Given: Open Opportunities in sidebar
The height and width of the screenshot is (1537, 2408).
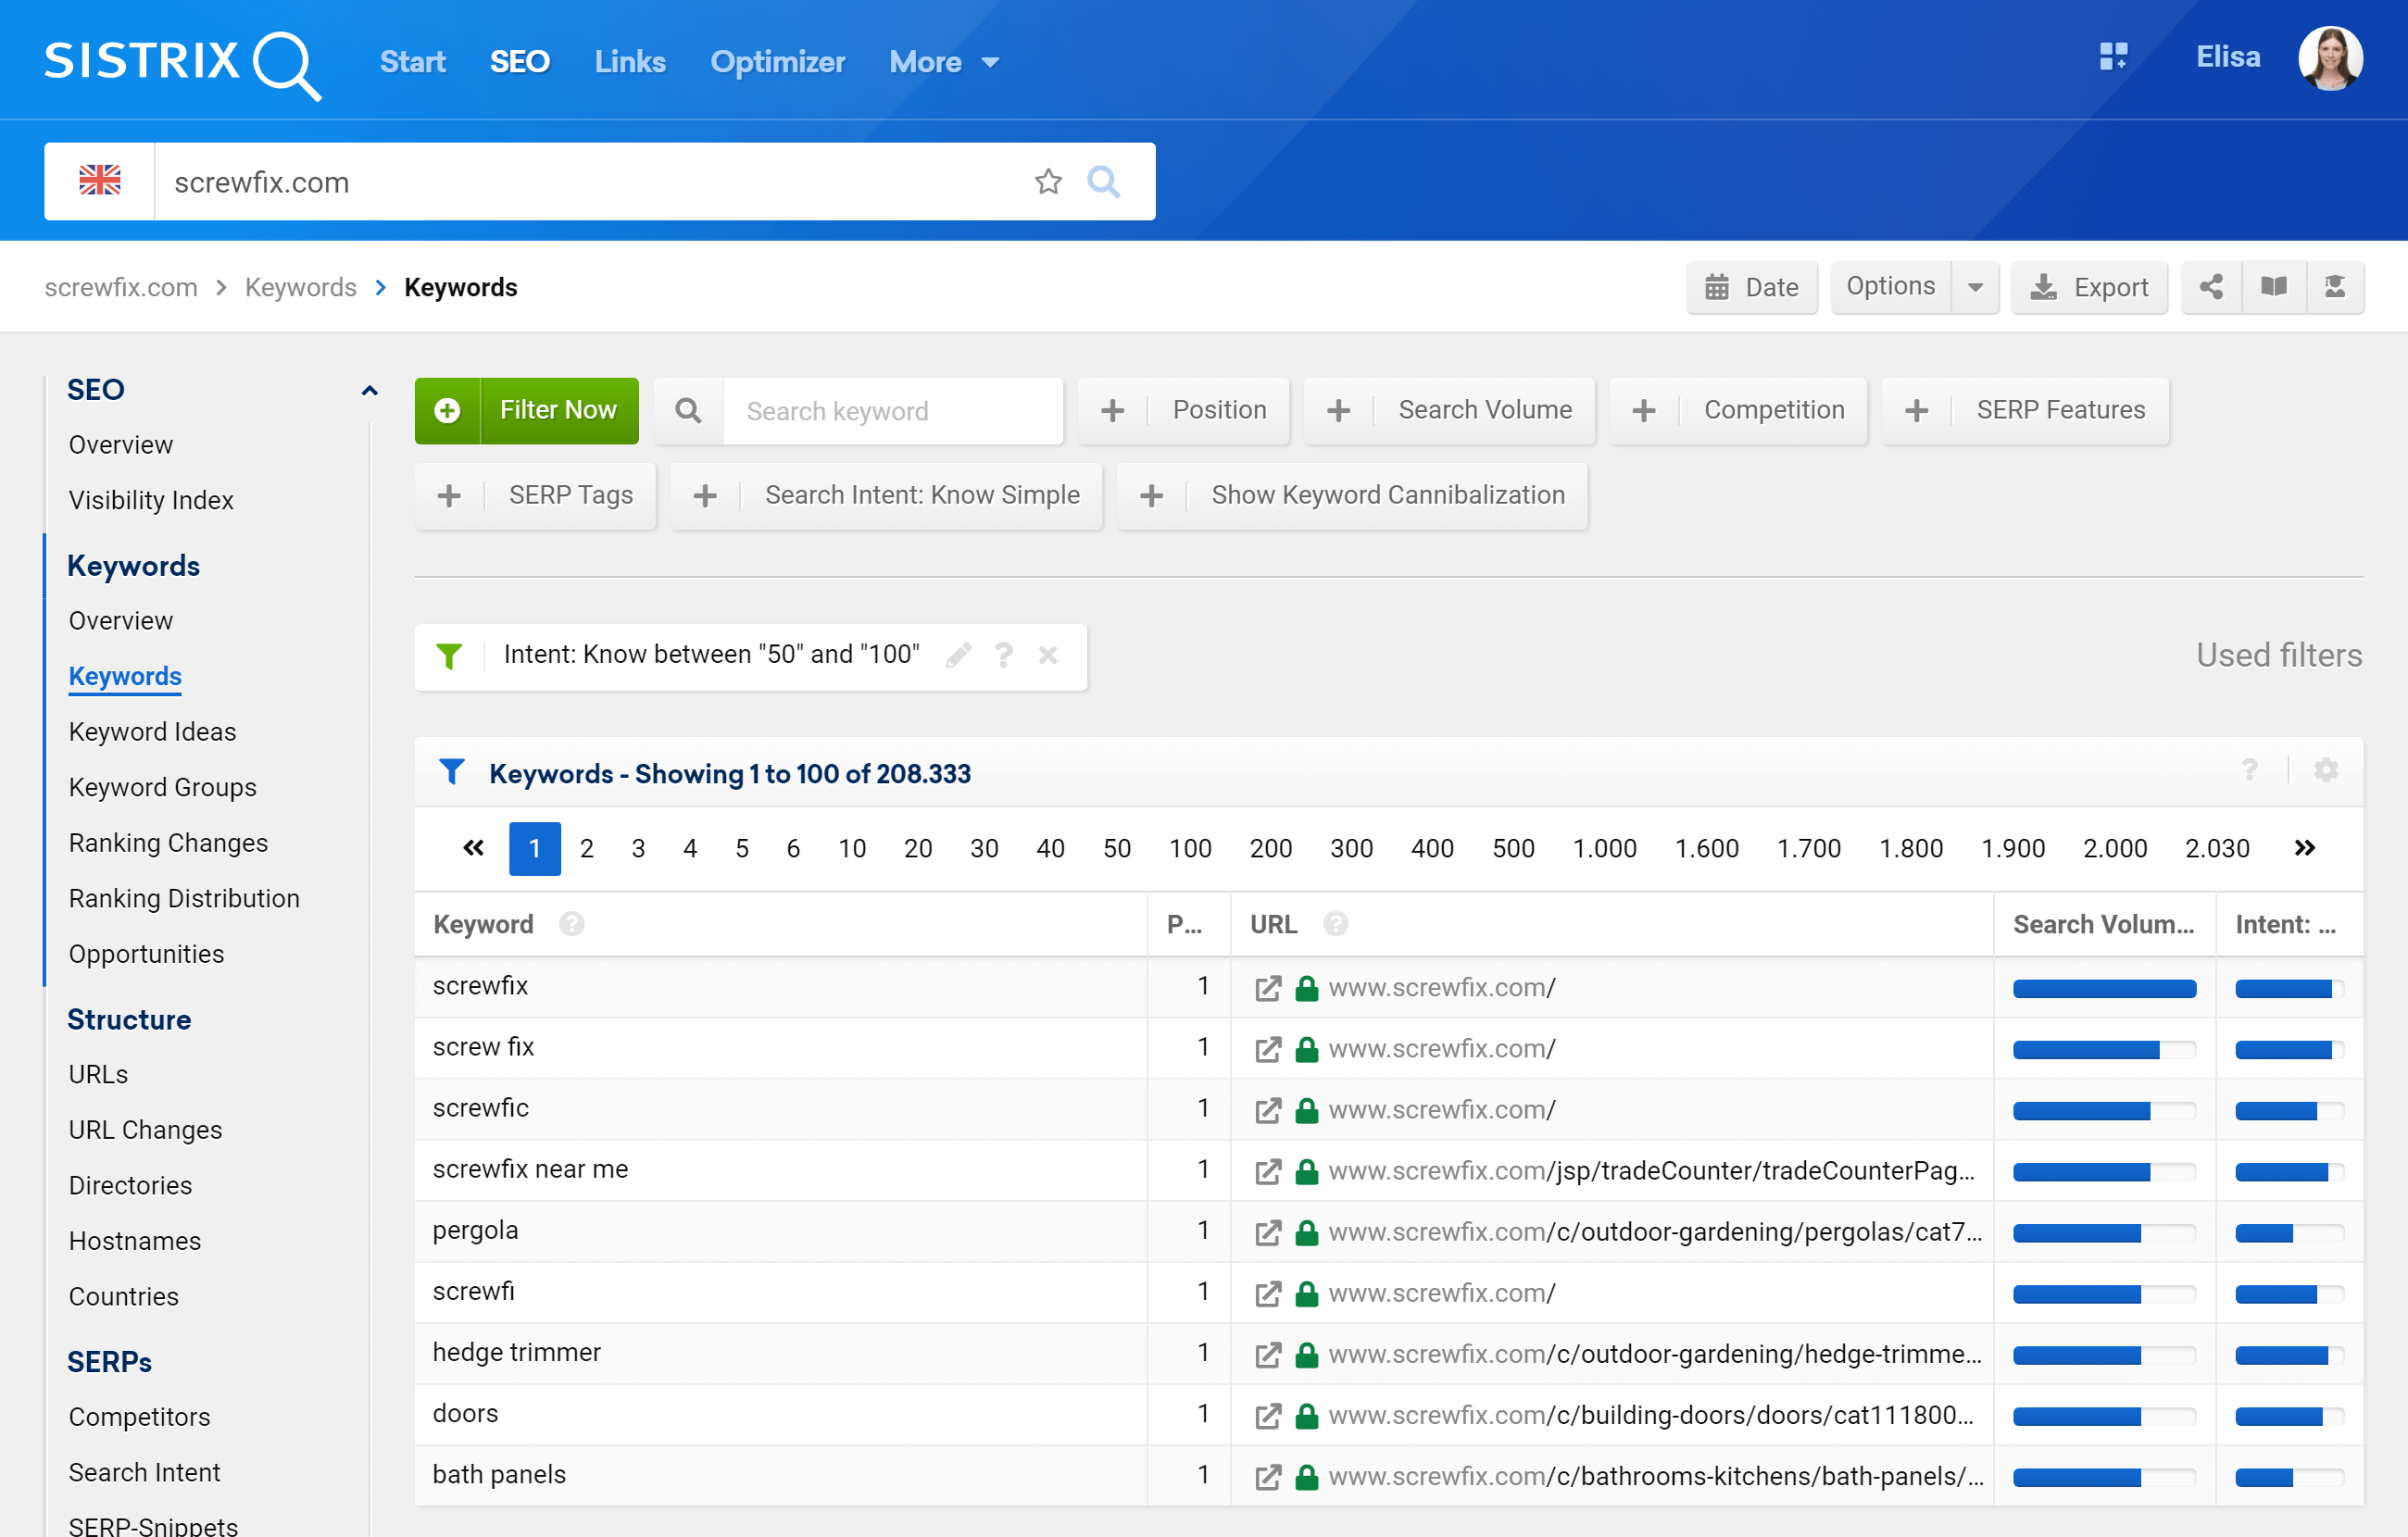Looking at the screenshot, I should (x=146, y=954).
